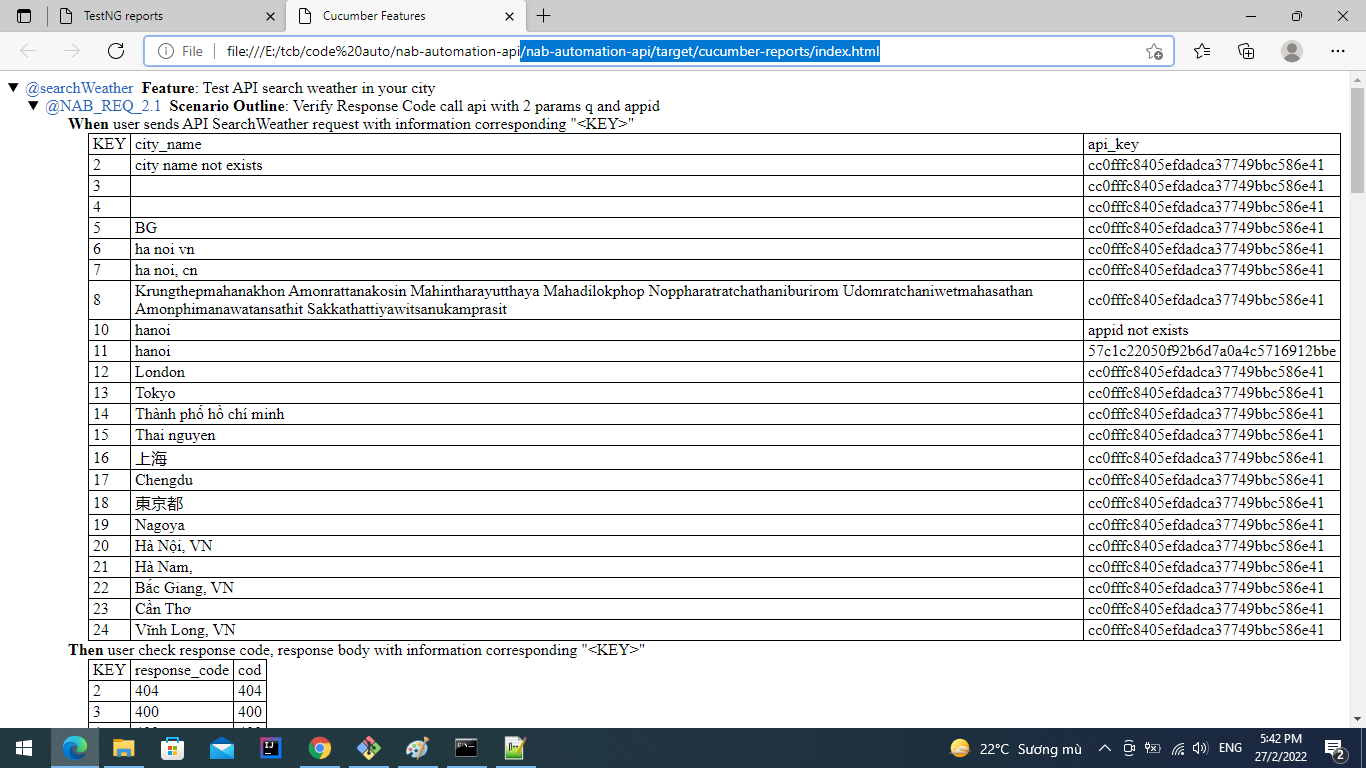Image resolution: width=1366 pixels, height=768 pixels.
Task: Click the @searchWeather tag
Action: tap(79, 88)
